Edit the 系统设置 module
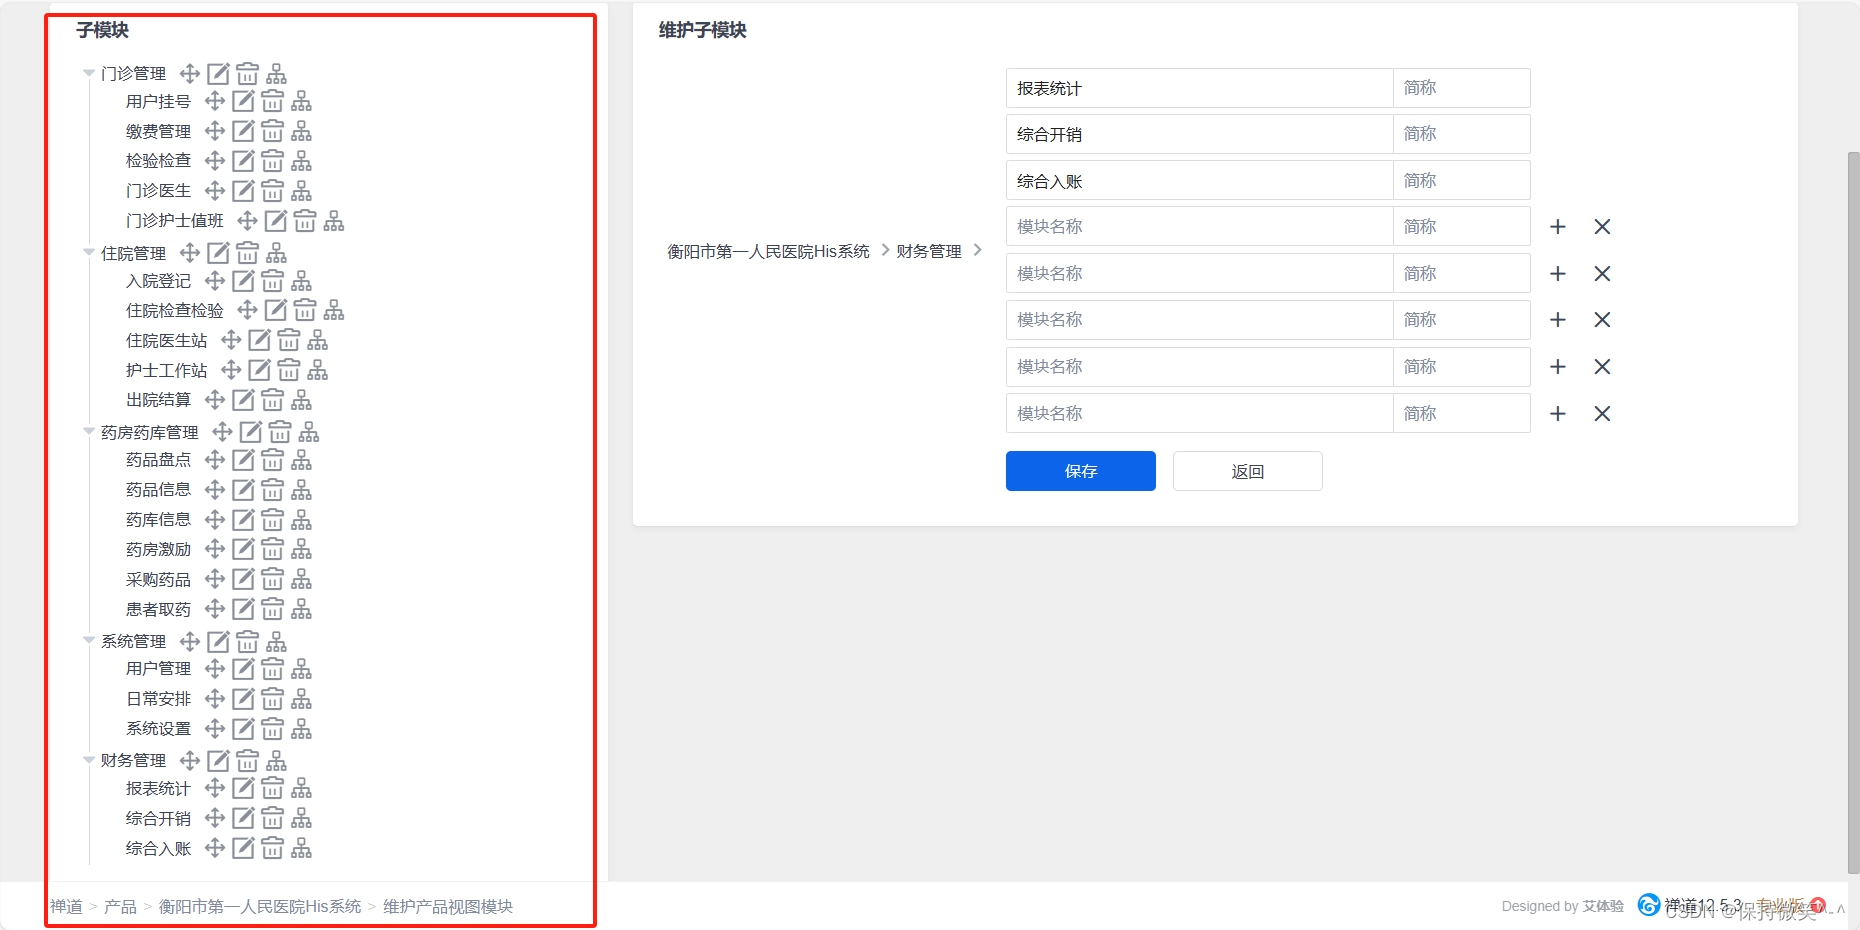Image resolution: width=1860 pixels, height=930 pixels. coord(243,729)
